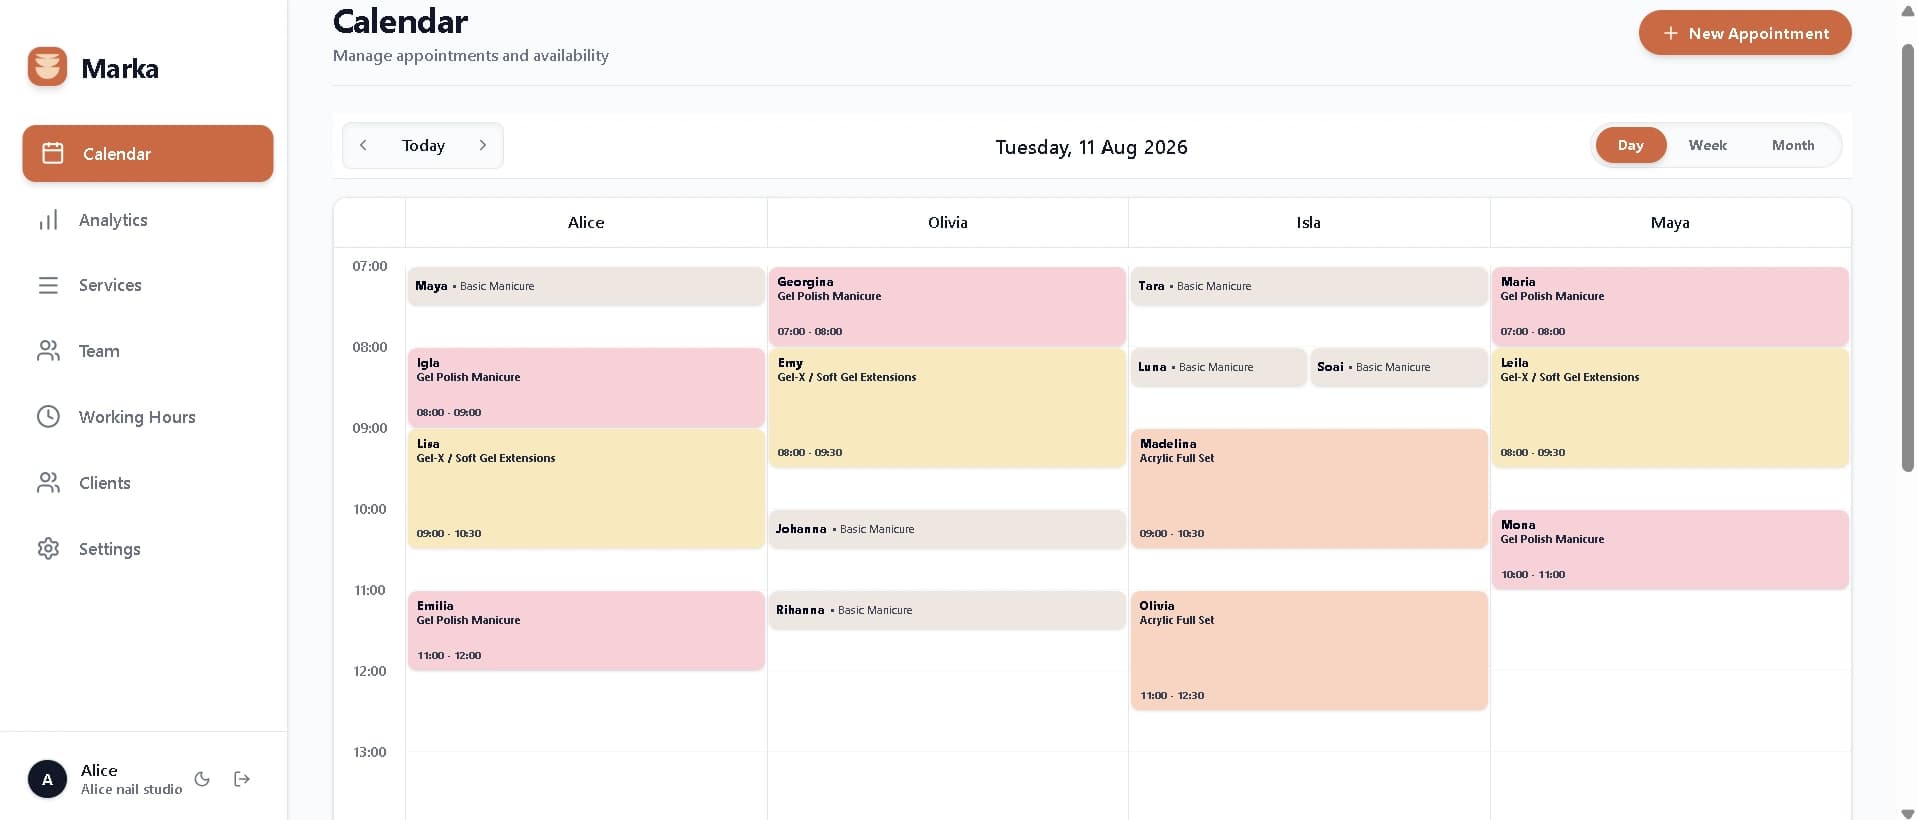Create a New Appointment
1918x820 pixels.
(x=1745, y=33)
